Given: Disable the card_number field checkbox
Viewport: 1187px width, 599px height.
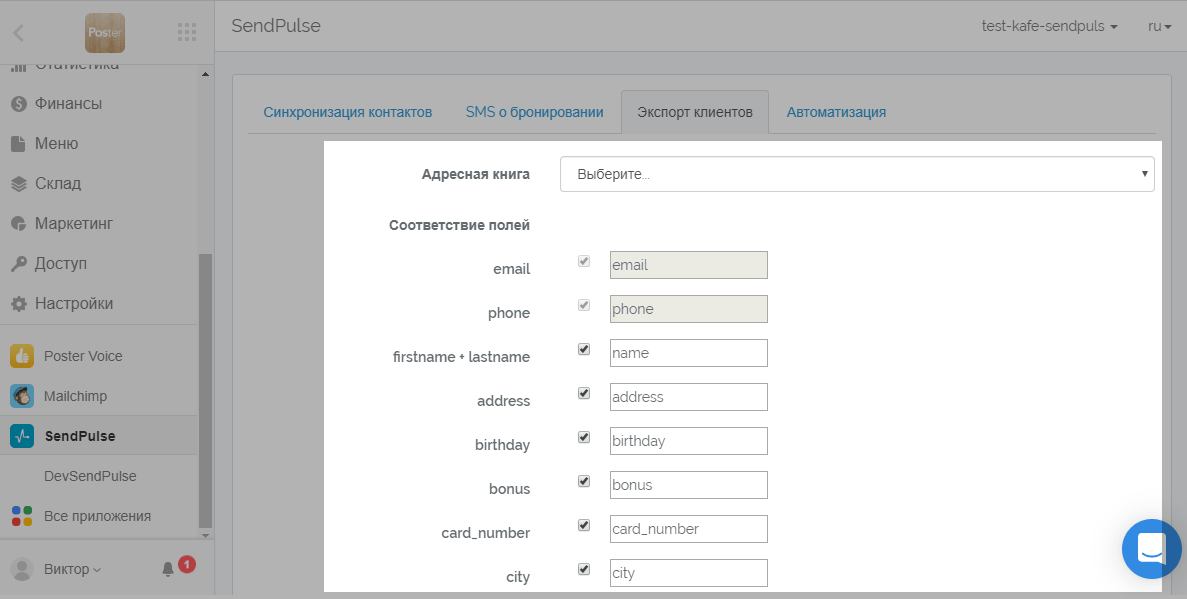Looking at the screenshot, I should (584, 525).
